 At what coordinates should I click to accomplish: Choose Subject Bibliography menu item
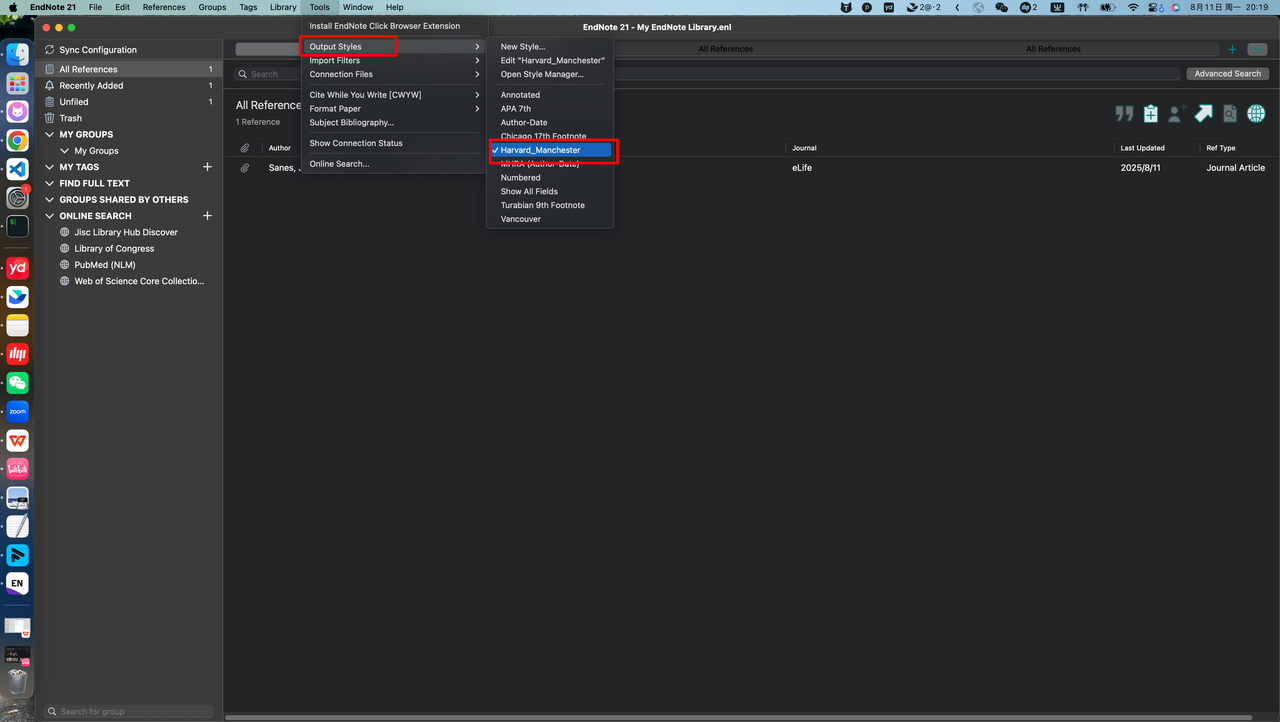pyautogui.click(x=395, y=123)
